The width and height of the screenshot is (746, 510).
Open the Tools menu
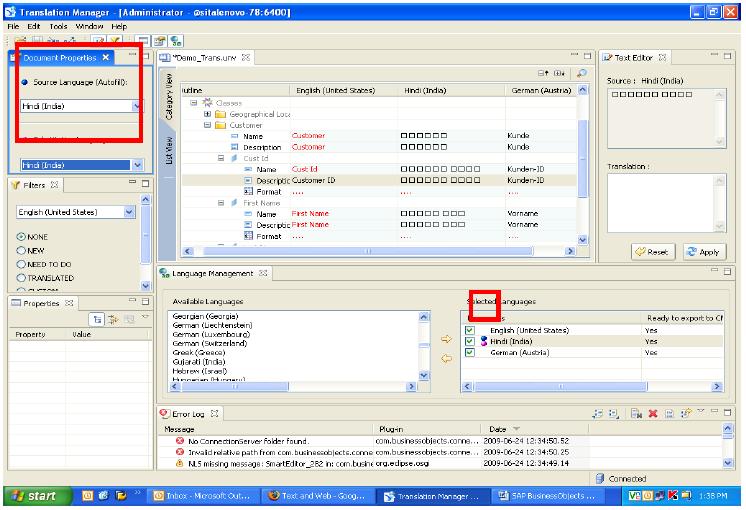click(x=58, y=26)
